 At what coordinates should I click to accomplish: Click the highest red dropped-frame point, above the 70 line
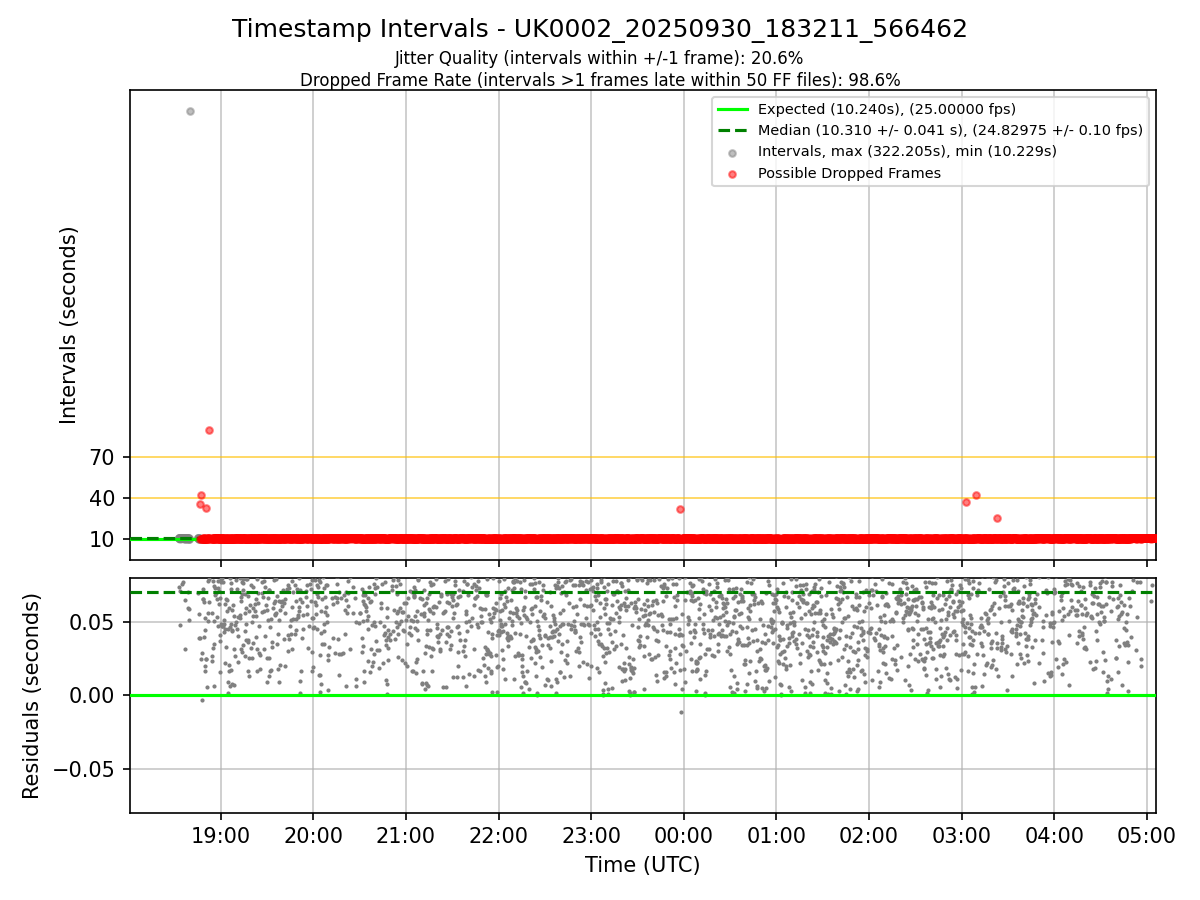(209, 430)
